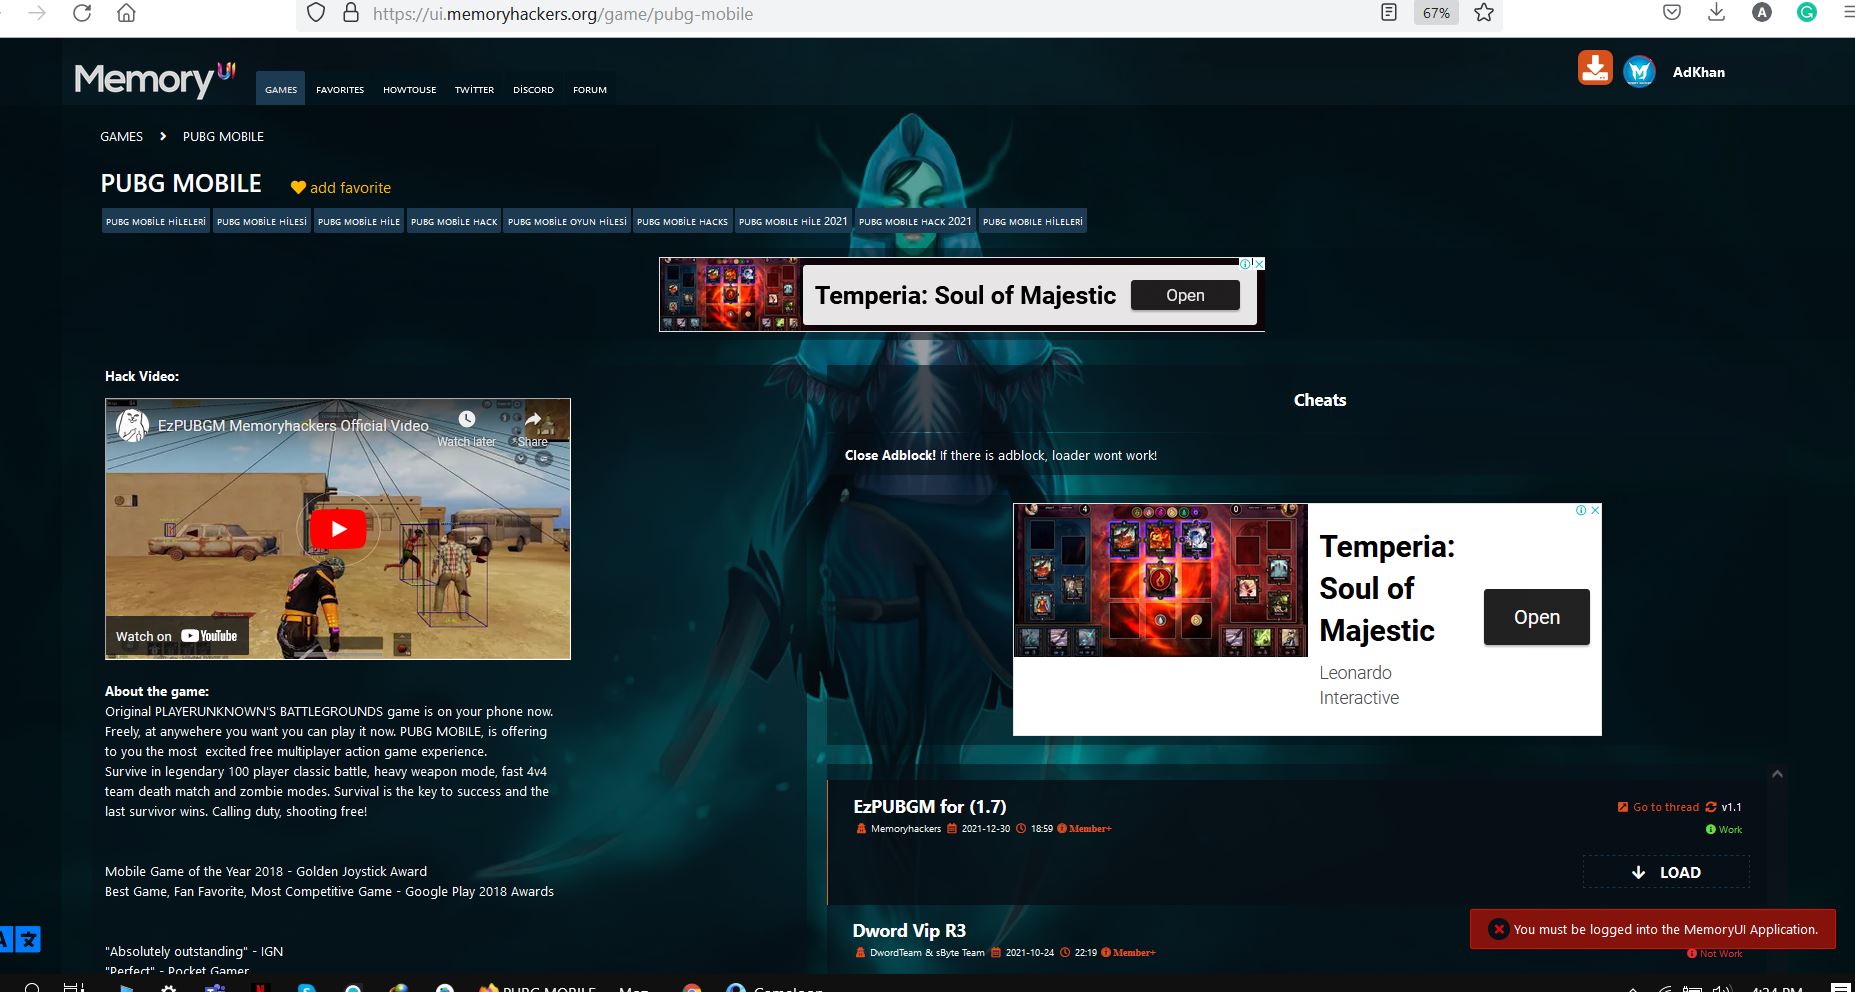The width and height of the screenshot is (1855, 992).
Task: Load the EzPUBGM cheat
Action: click(x=1666, y=872)
